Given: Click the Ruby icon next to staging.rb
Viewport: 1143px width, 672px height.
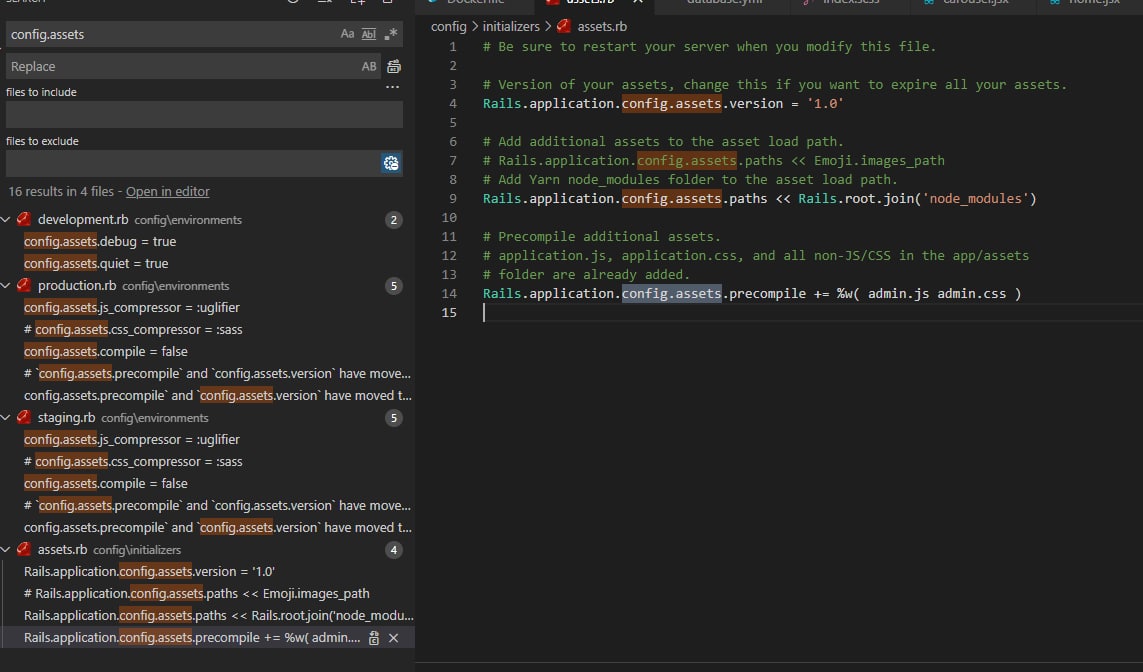Looking at the screenshot, I should pos(23,417).
